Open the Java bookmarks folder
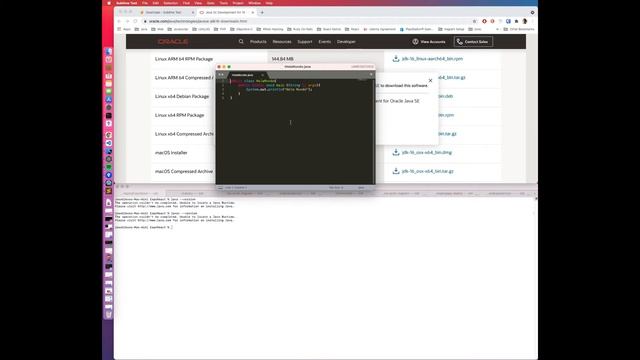Screen dimensions: 640x360 pyautogui.click(x=141, y=29)
